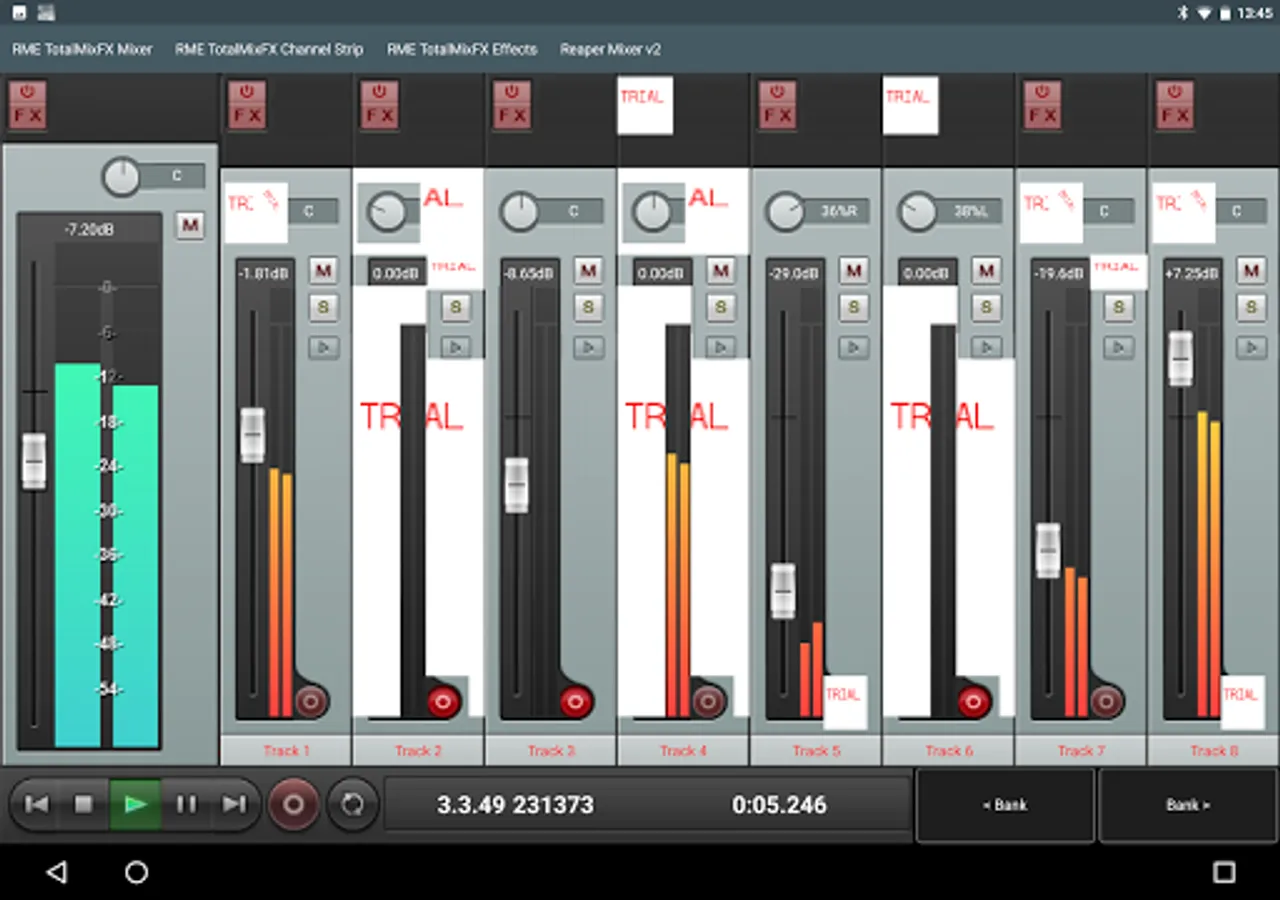
Task: Solo Track 1
Action: click(323, 308)
